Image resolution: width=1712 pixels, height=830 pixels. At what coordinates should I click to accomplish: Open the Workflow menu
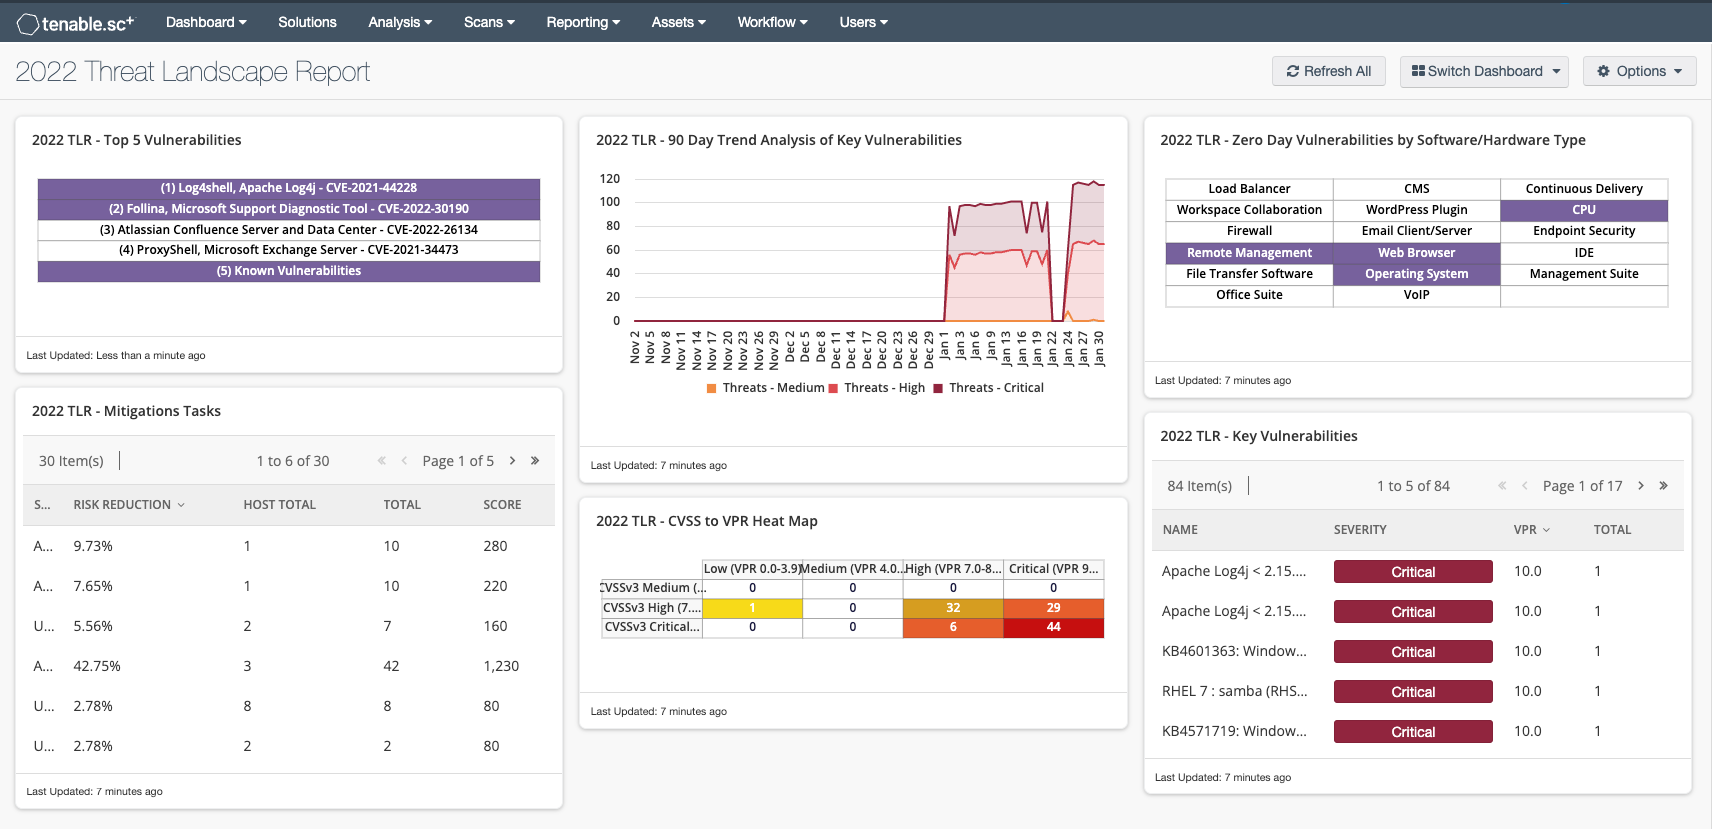(772, 22)
